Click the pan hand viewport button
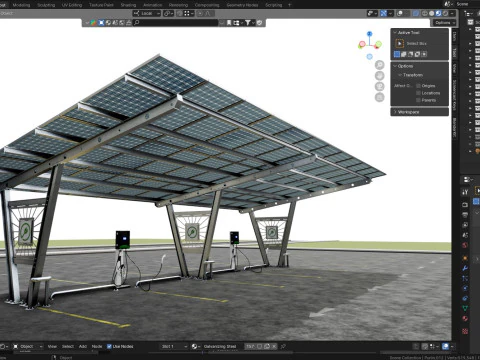The height and width of the screenshot is (360, 480). click(380, 76)
